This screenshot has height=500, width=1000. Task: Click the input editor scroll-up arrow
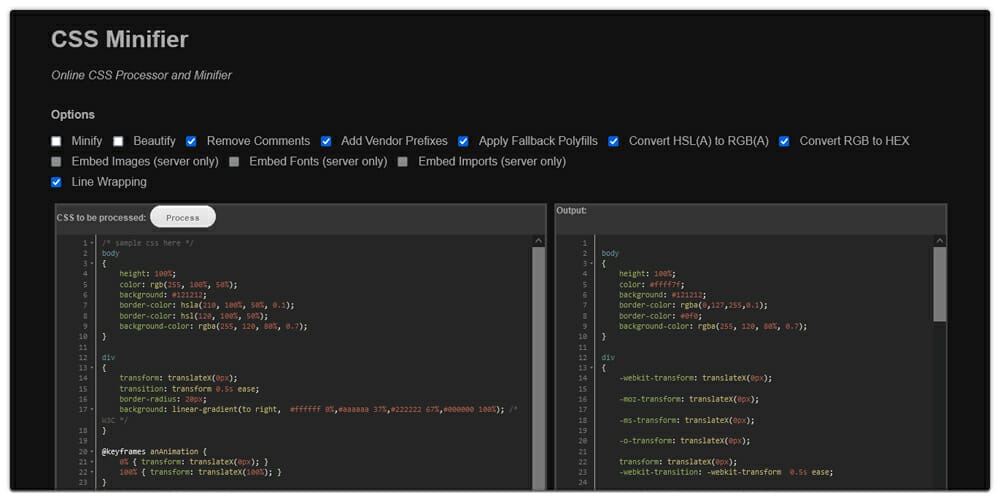539,241
